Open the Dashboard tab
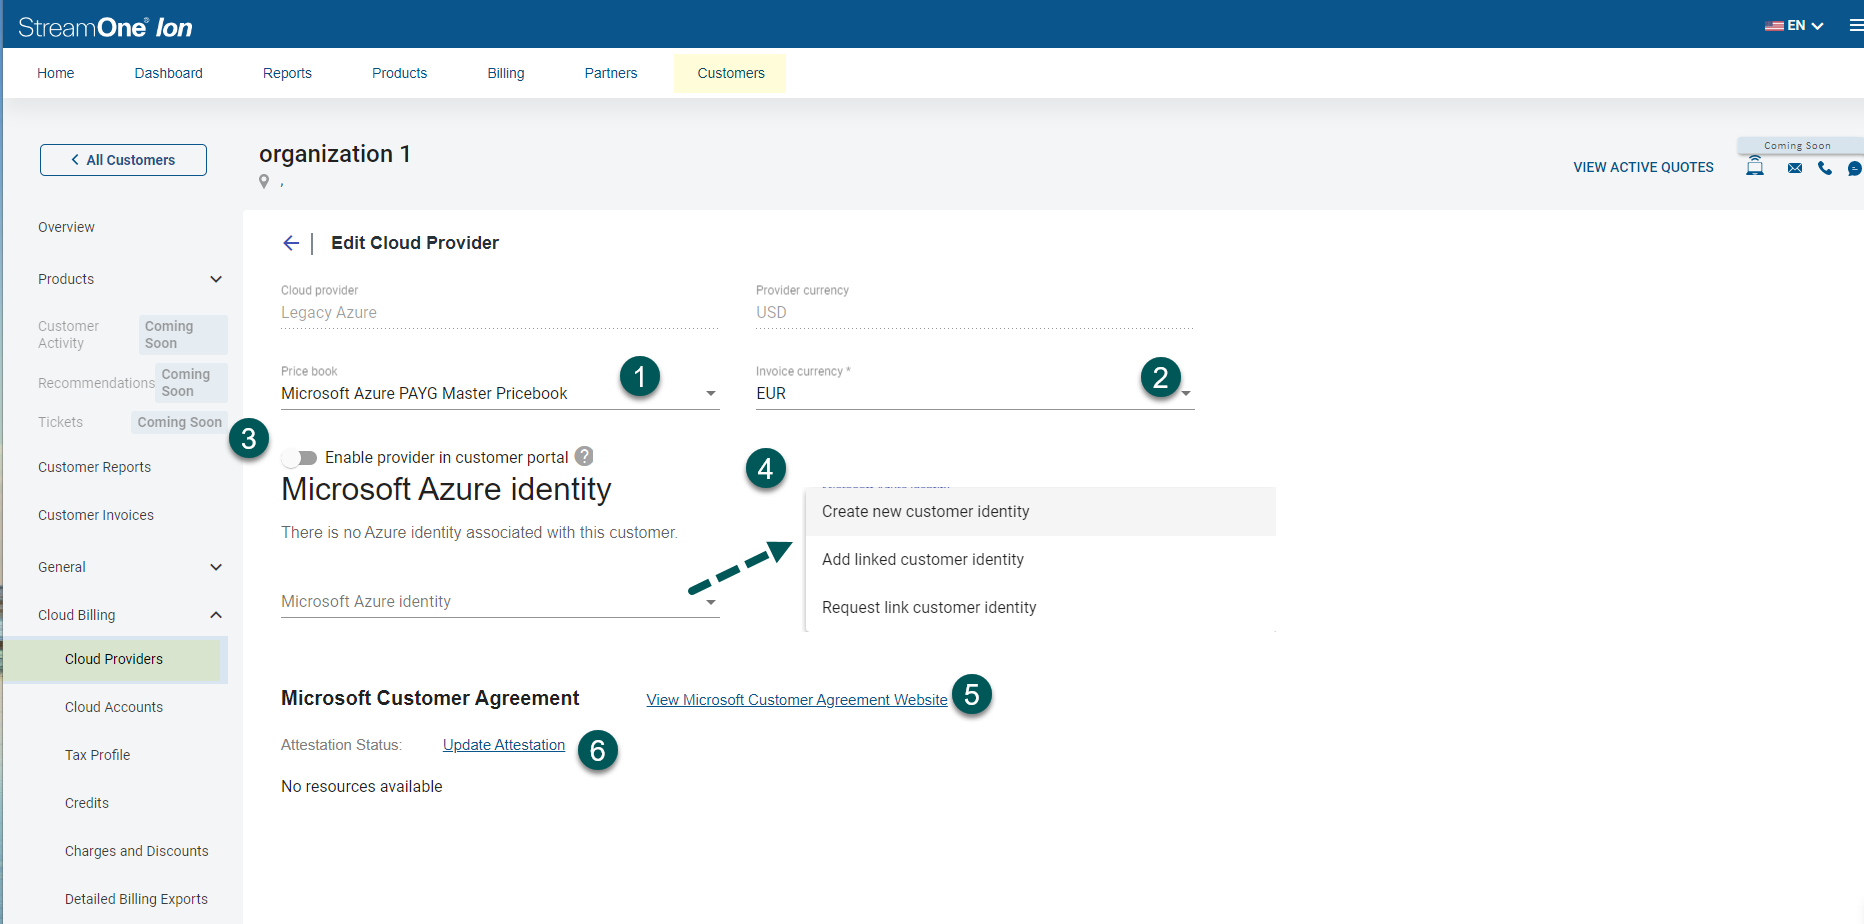This screenshot has width=1864, height=924. pyautogui.click(x=169, y=73)
